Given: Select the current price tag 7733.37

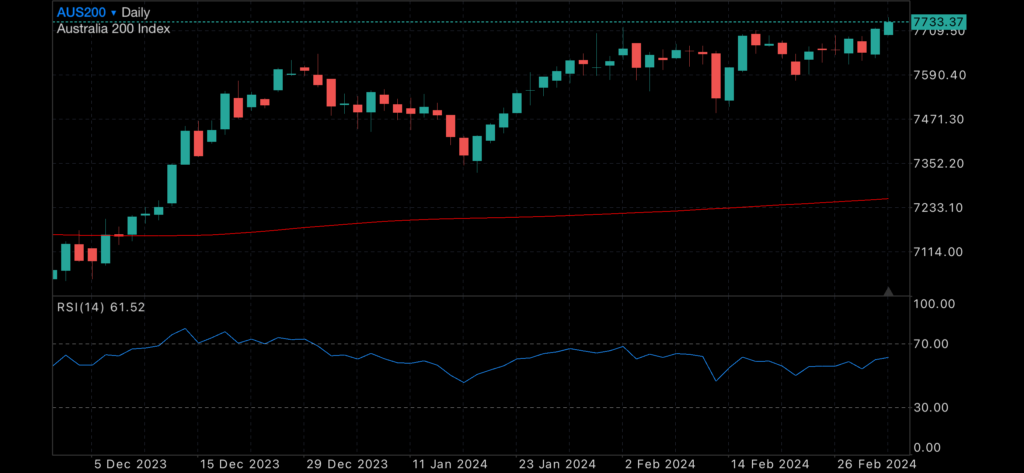Looking at the screenshot, I should [x=939, y=22].
